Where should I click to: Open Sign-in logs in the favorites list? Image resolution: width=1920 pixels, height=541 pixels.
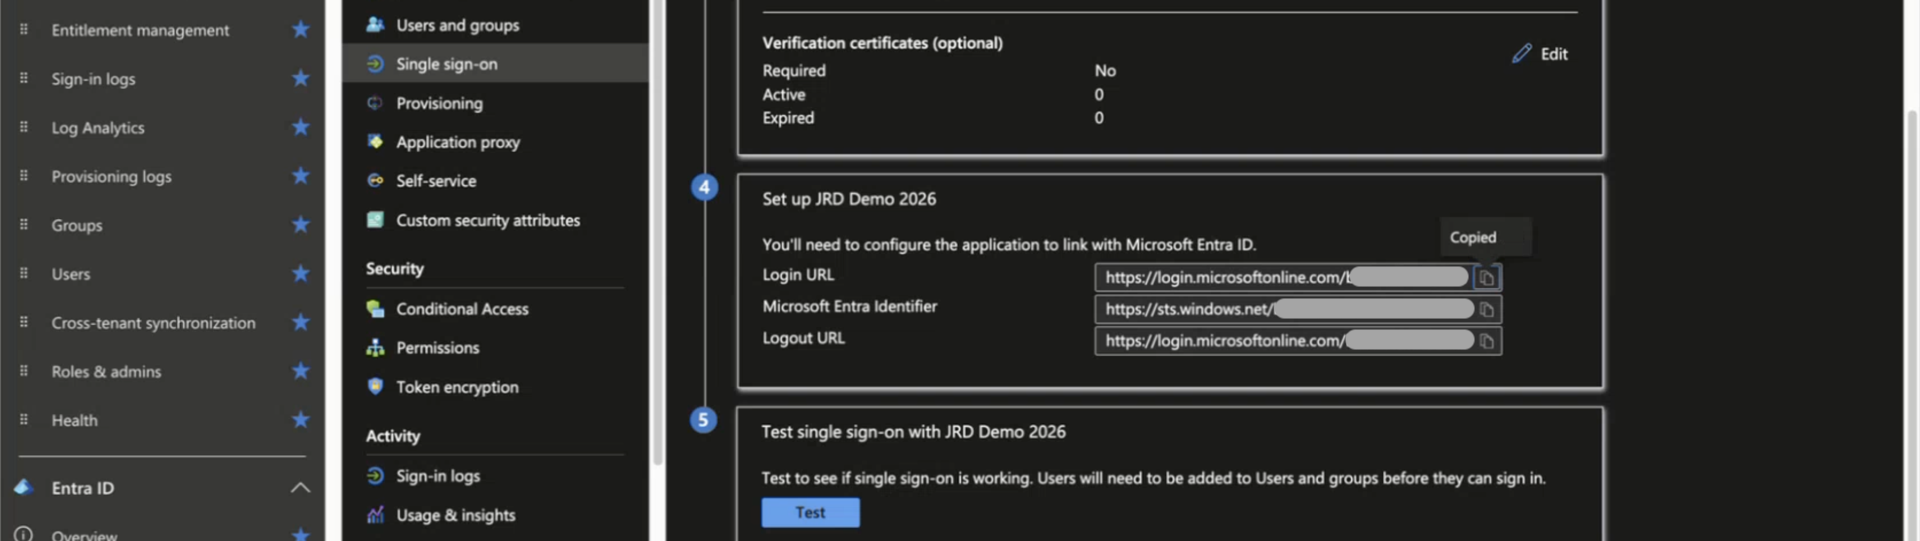coord(93,79)
